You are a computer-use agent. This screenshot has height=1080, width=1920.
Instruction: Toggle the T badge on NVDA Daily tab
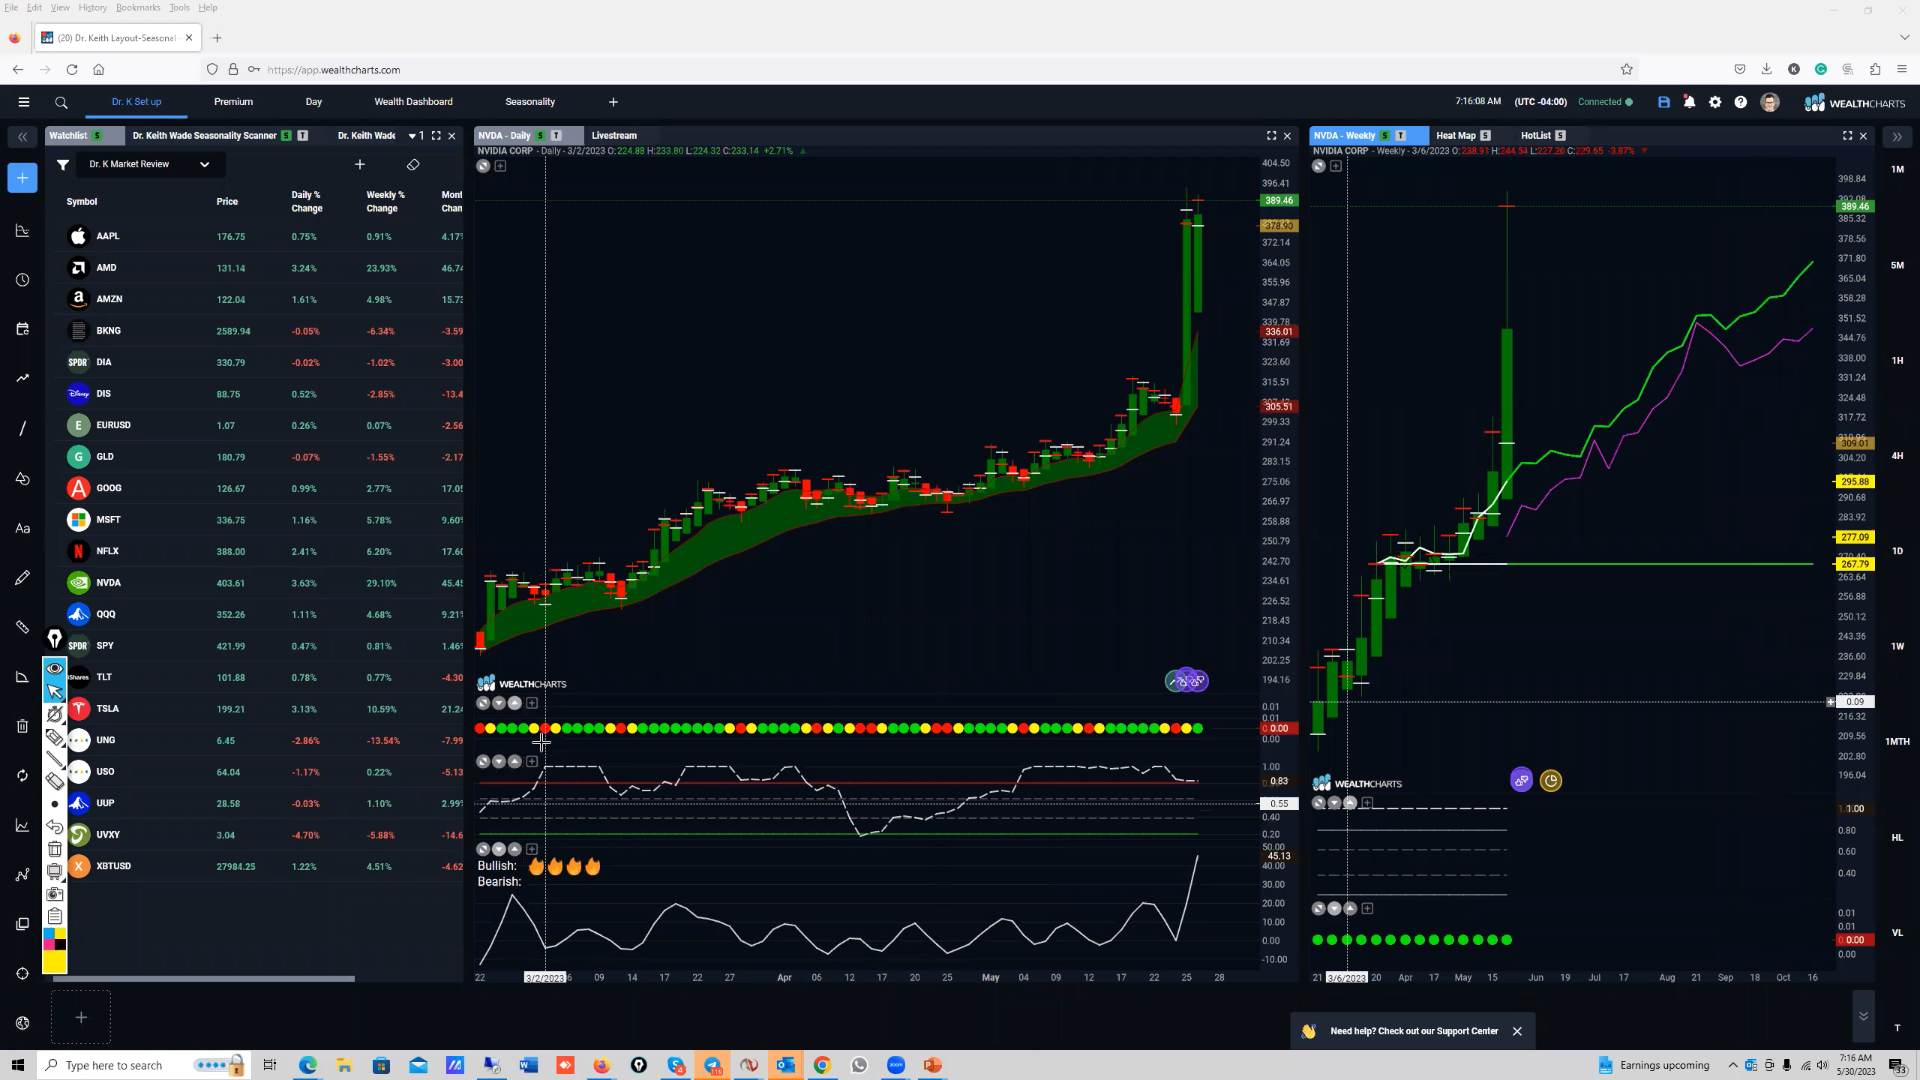point(556,136)
